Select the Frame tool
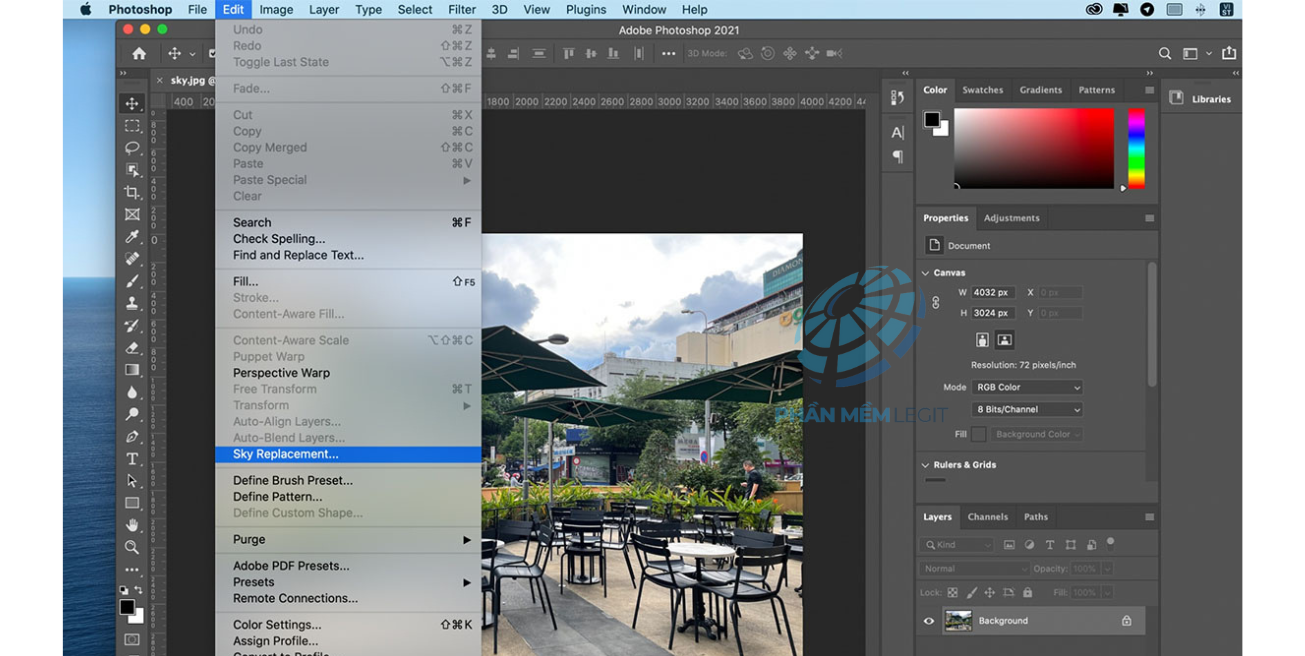1305x656 pixels. point(132,214)
